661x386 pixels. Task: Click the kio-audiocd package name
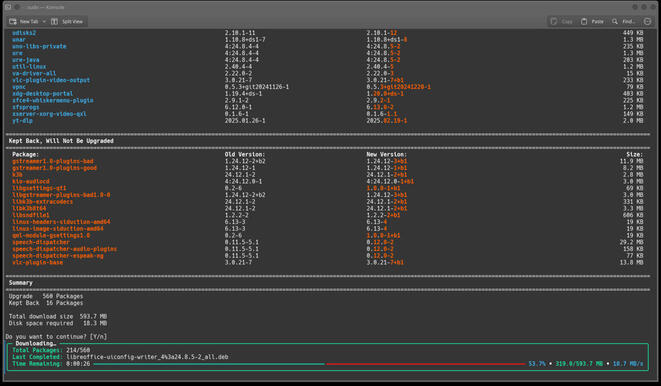31,181
